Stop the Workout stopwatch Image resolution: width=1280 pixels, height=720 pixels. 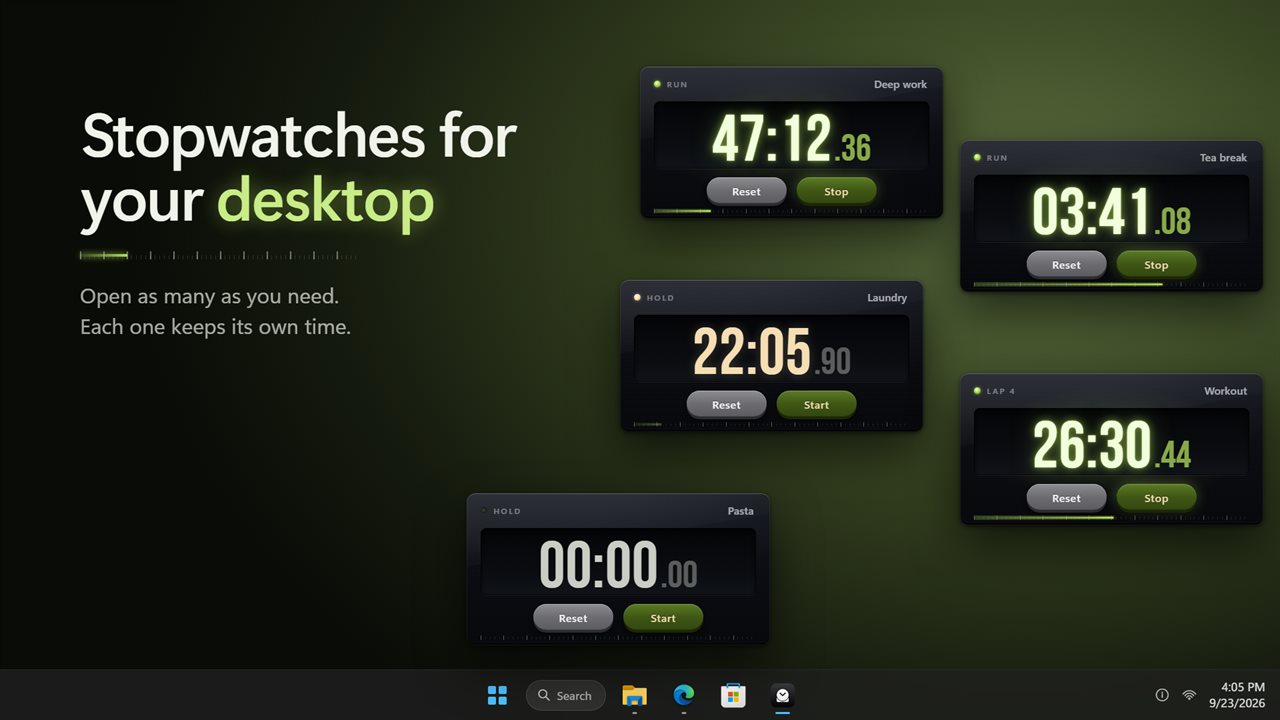[x=1156, y=498]
